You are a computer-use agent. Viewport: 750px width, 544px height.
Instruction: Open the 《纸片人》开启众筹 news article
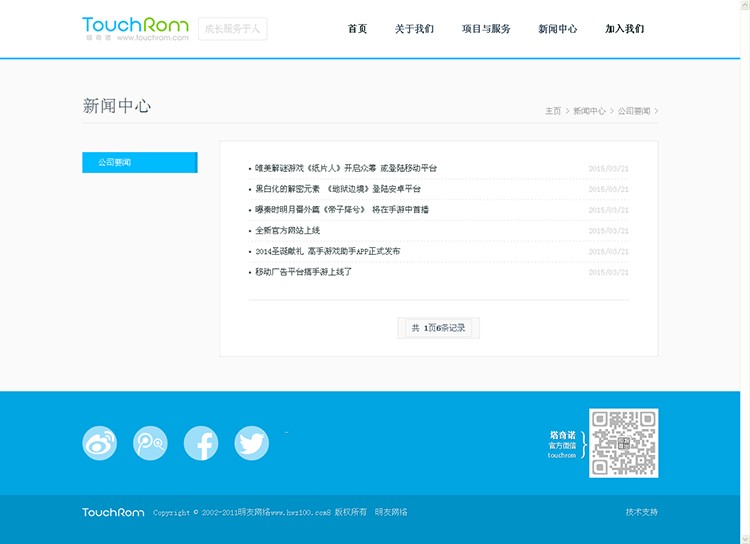coord(346,168)
